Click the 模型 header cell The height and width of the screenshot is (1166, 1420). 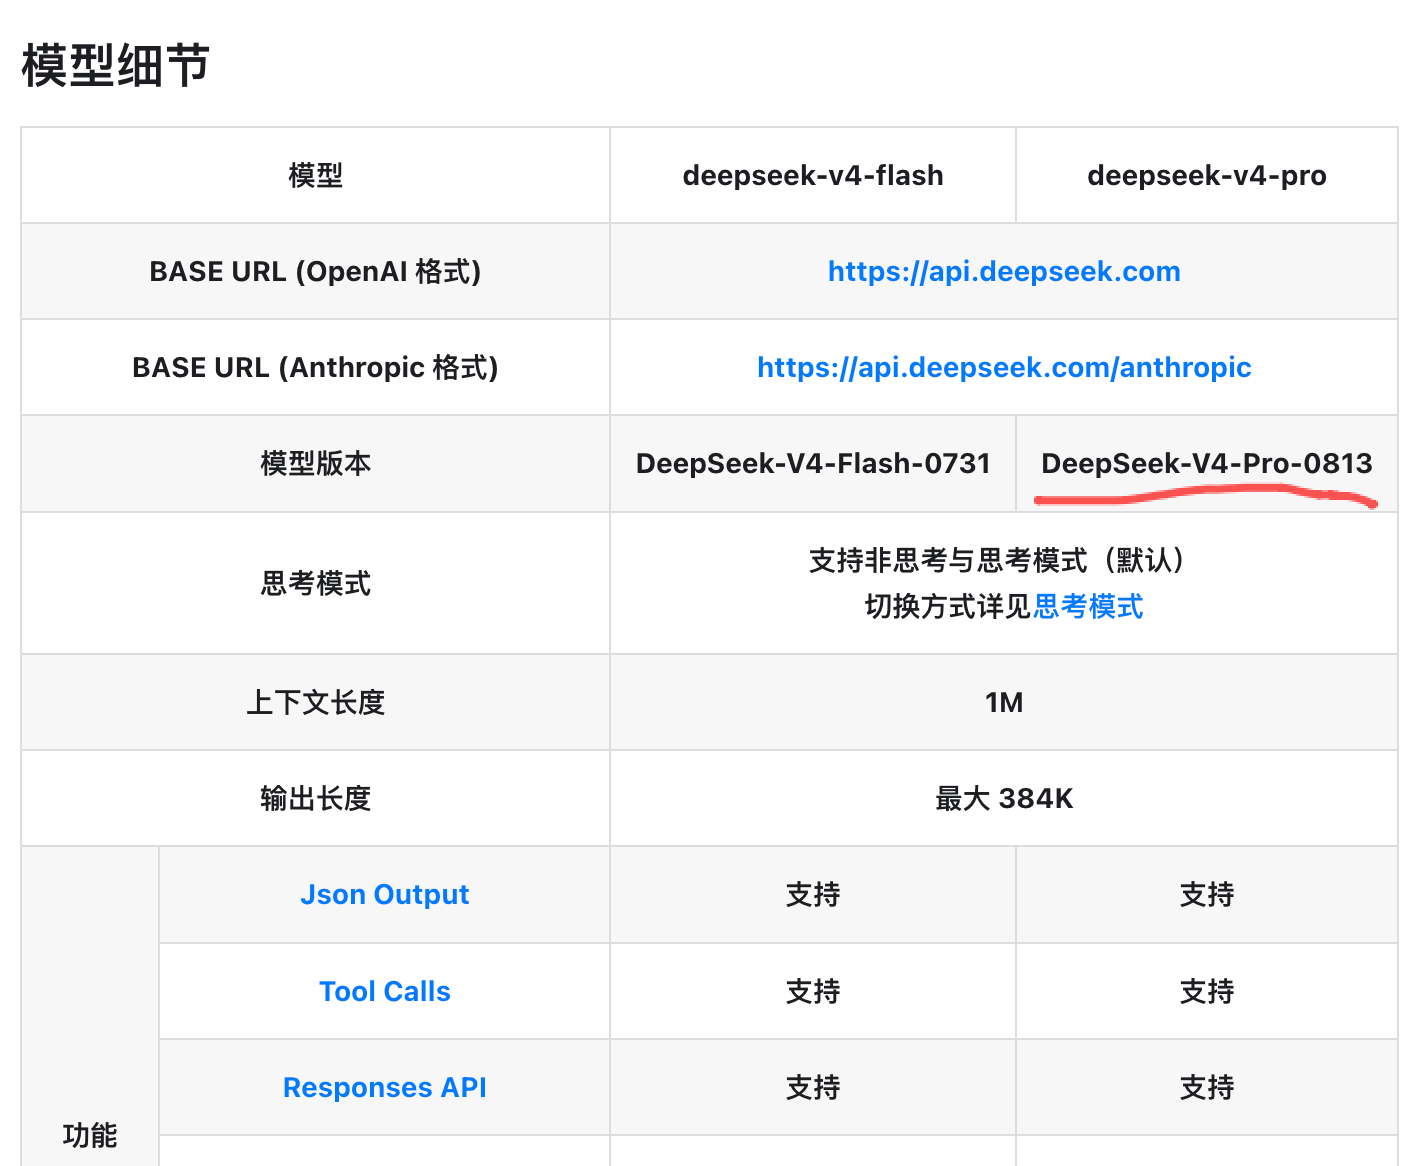316,176
